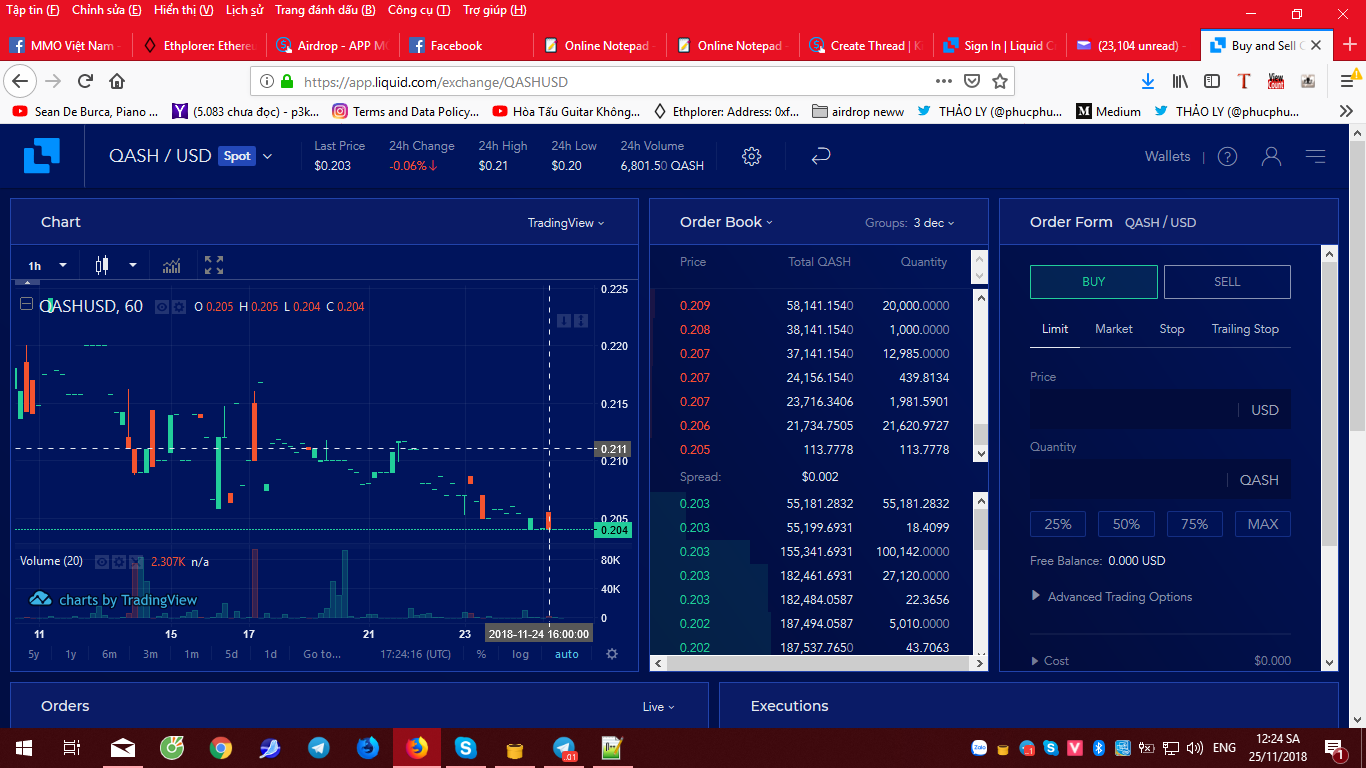Click the order book ask scrollbar
Image resolution: width=1366 pixels, height=768 pixels.
980,376
